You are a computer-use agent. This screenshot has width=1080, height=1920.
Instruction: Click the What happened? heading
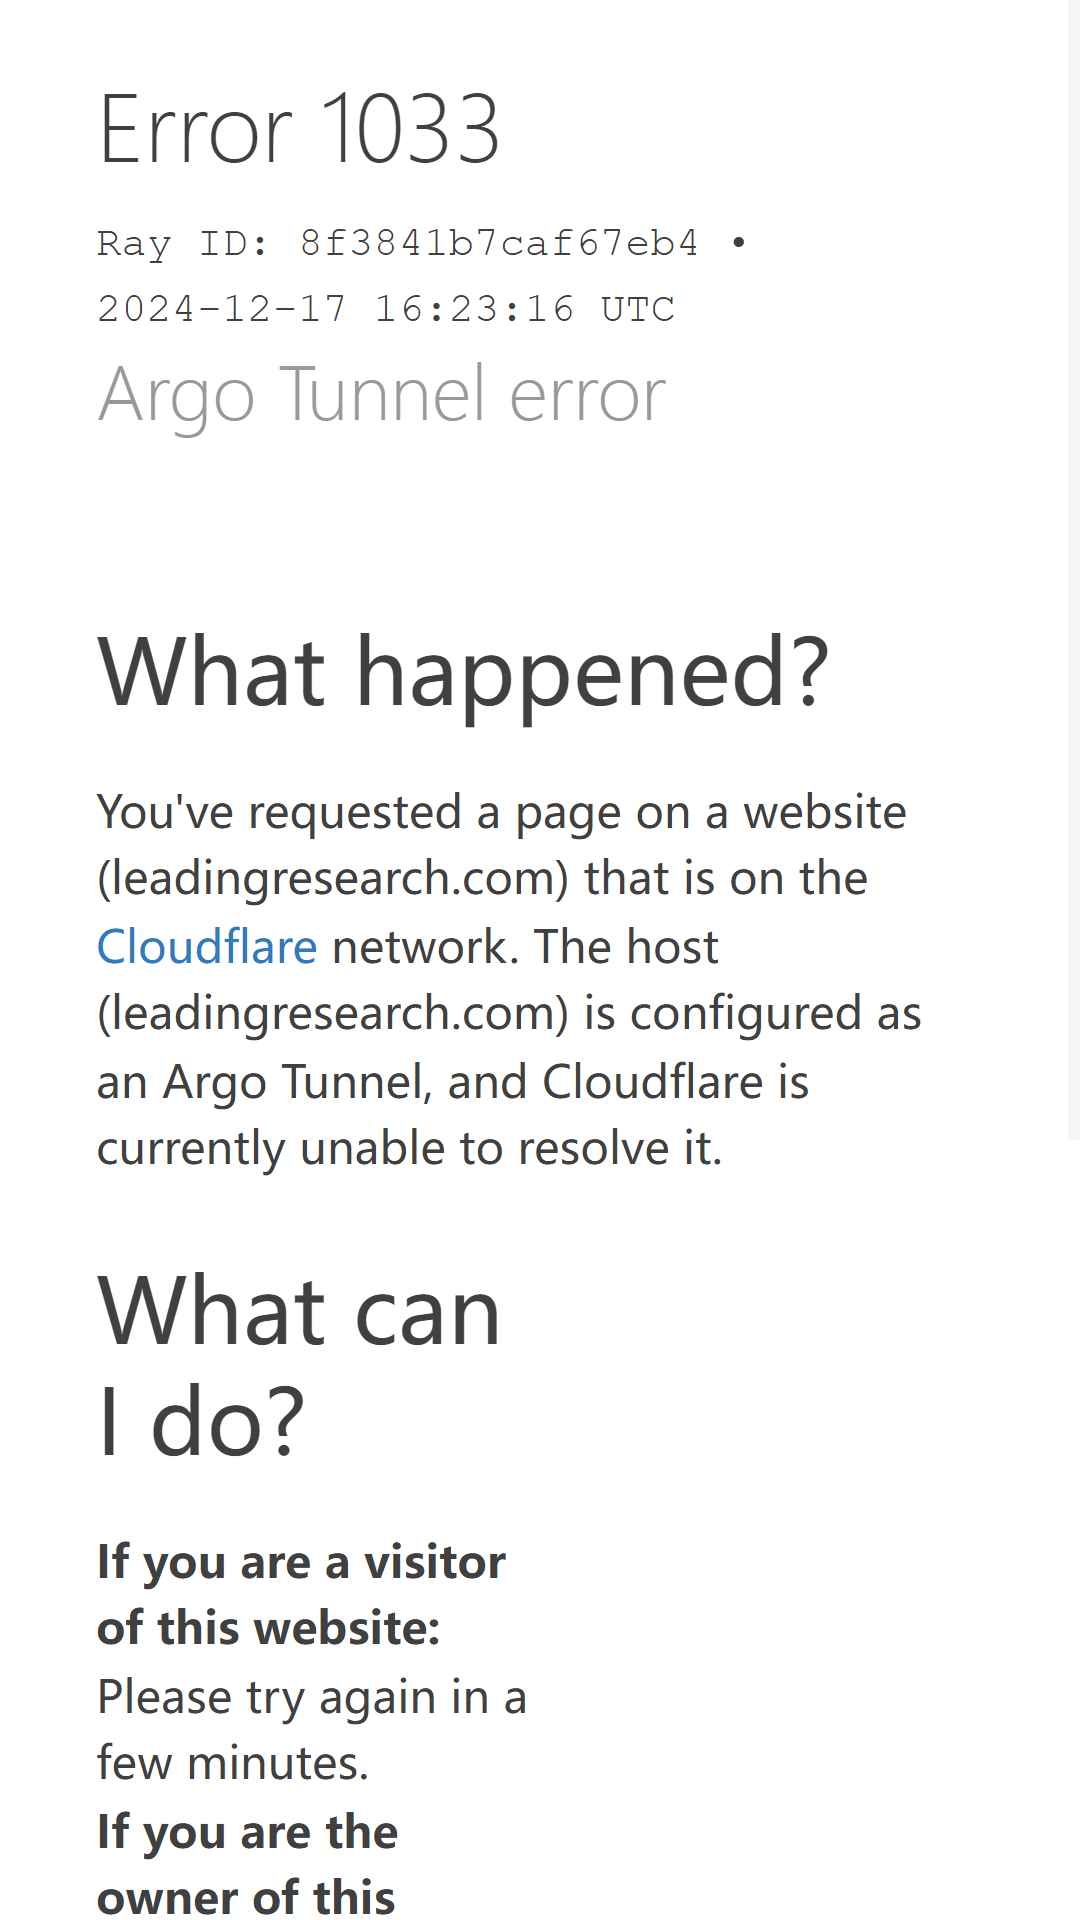[464, 672]
